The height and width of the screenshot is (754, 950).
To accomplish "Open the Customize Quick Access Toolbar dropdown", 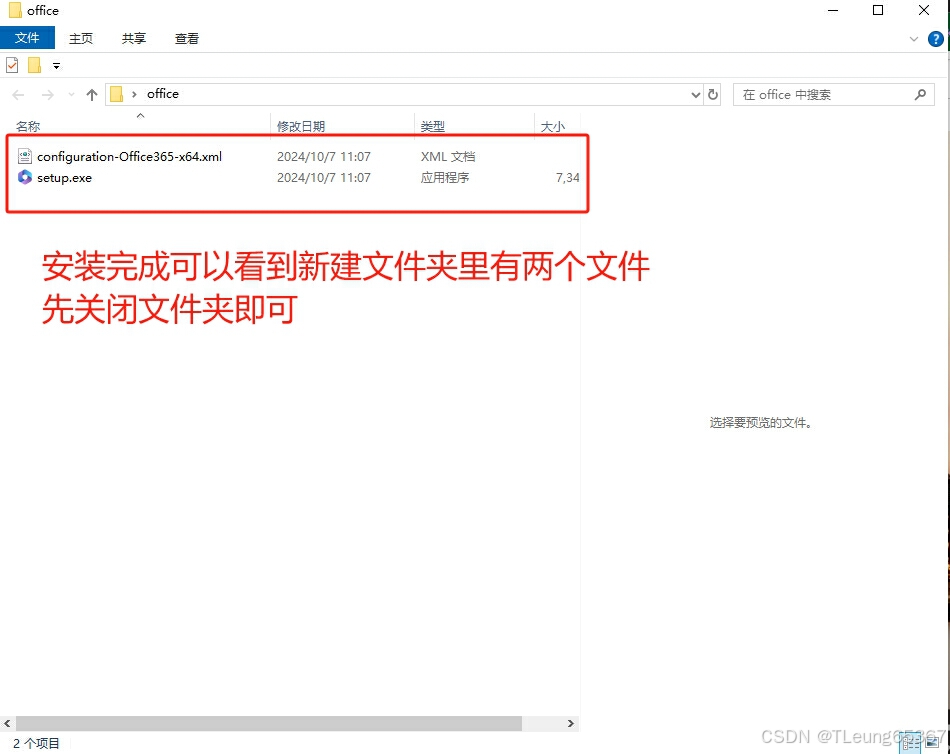I will pyautogui.click(x=56, y=65).
